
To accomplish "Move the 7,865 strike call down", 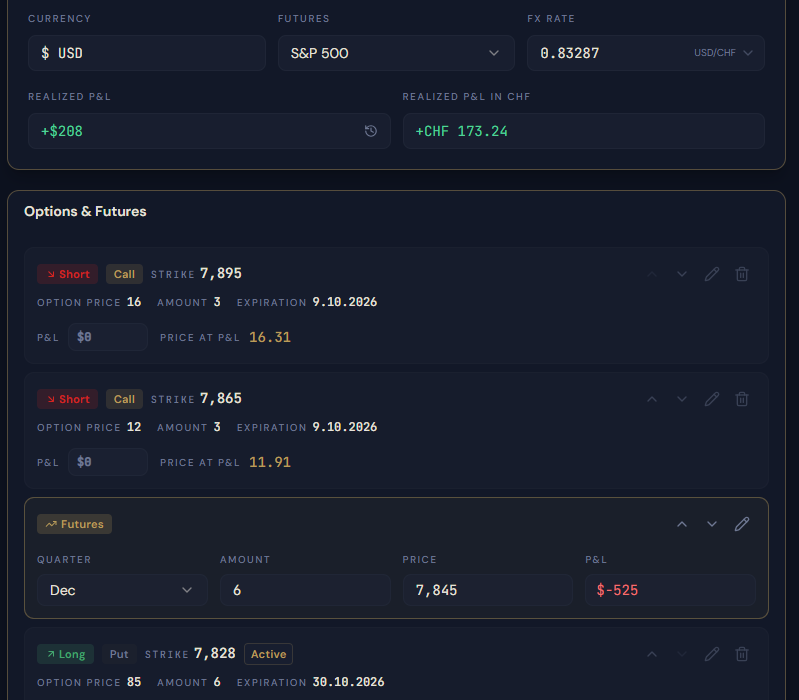I will 682,399.
